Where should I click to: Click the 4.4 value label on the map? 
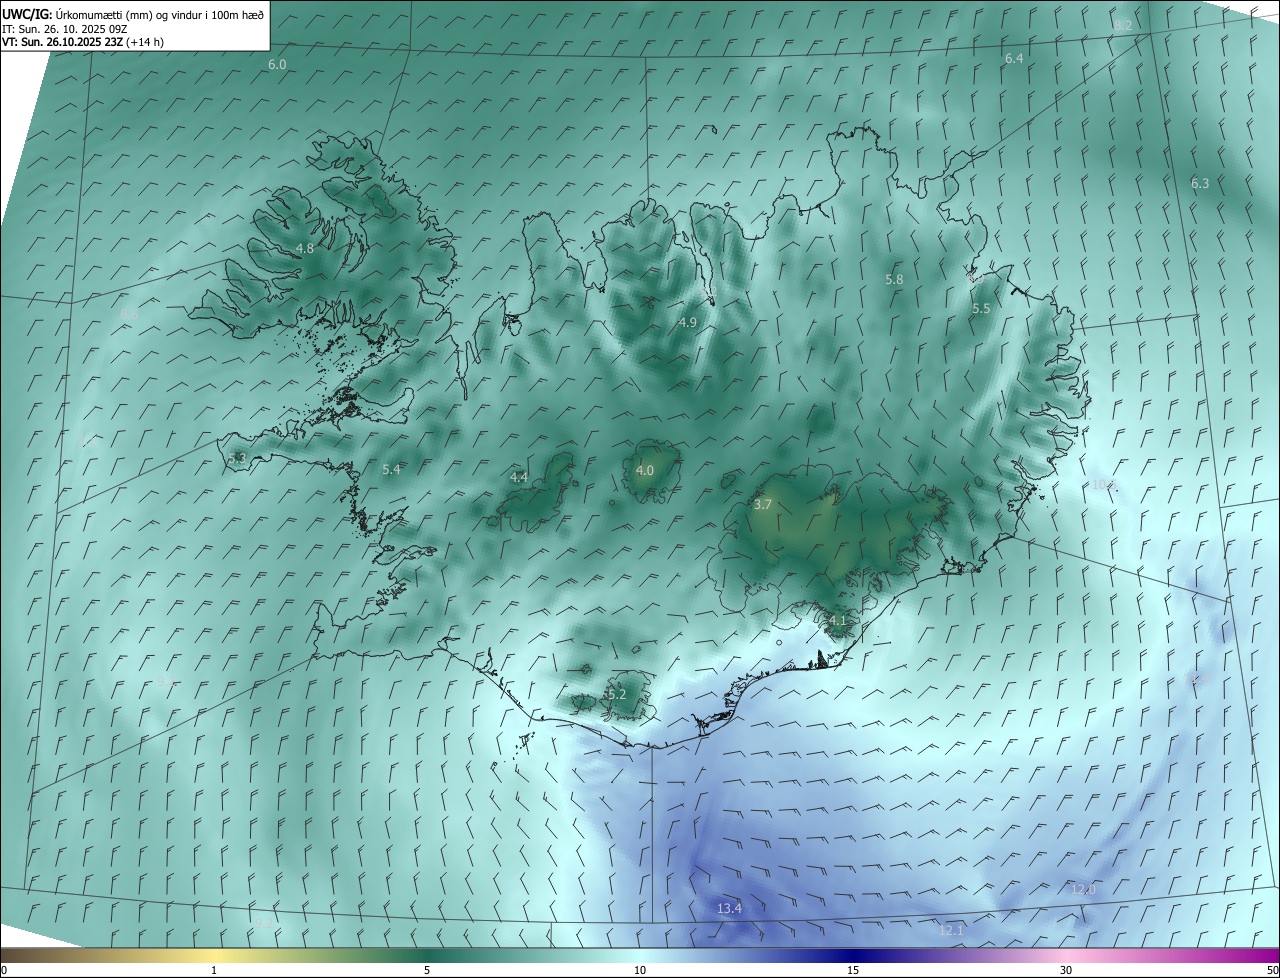pos(519,478)
